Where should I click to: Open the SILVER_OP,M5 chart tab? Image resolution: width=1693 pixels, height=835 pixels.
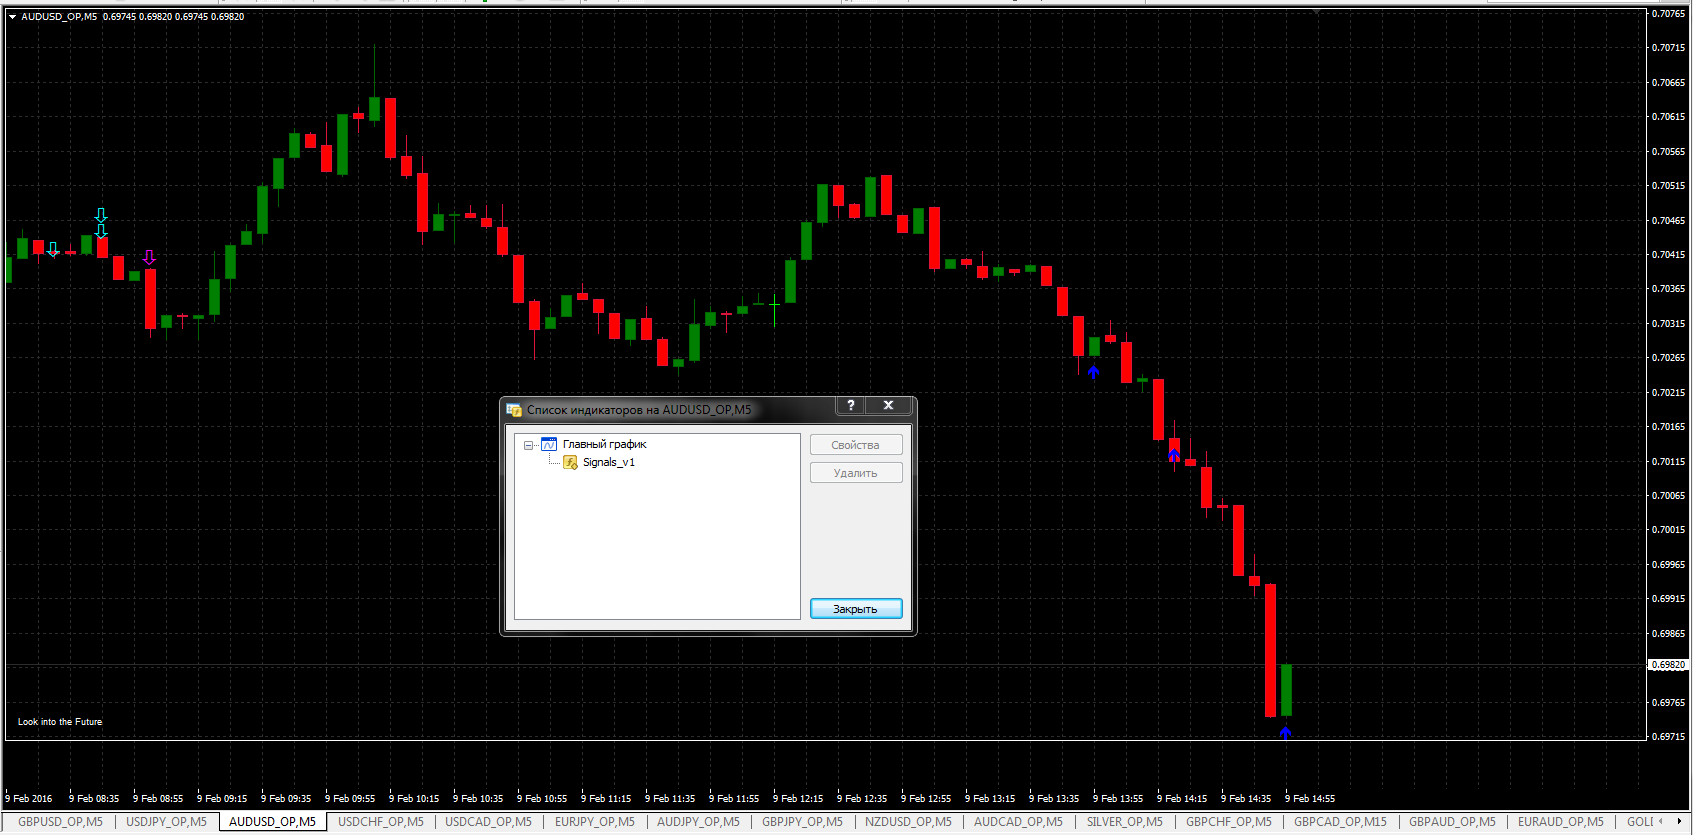(x=1125, y=822)
